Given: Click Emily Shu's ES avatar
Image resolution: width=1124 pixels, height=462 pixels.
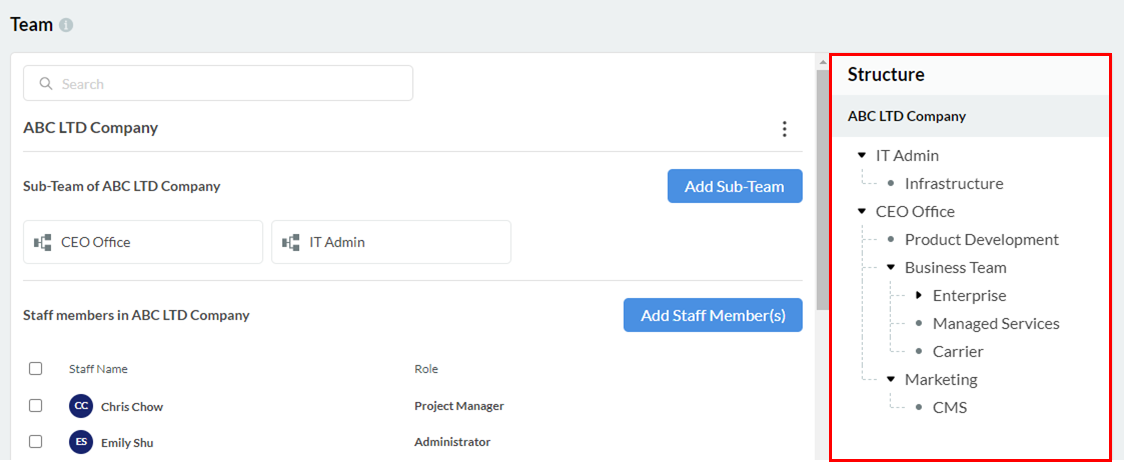Looking at the screenshot, I should point(81,442).
